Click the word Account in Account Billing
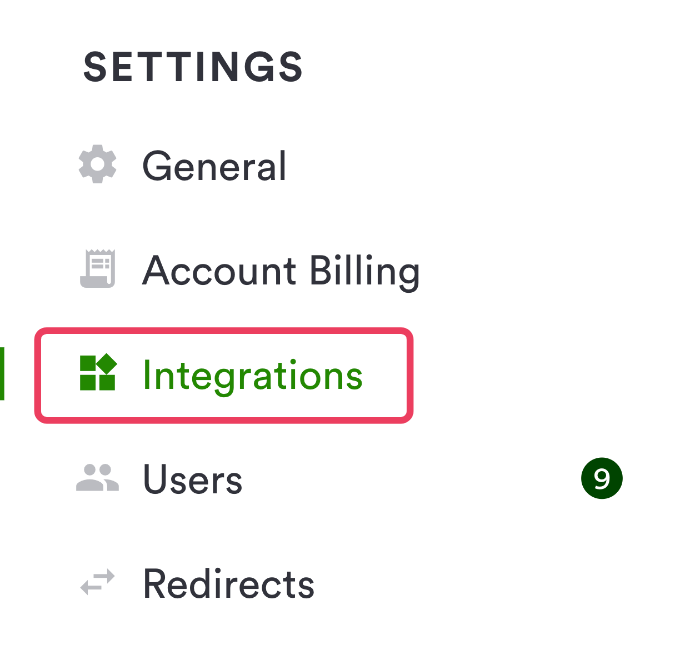Viewport: 676px width, 665px height. click(219, 271)
